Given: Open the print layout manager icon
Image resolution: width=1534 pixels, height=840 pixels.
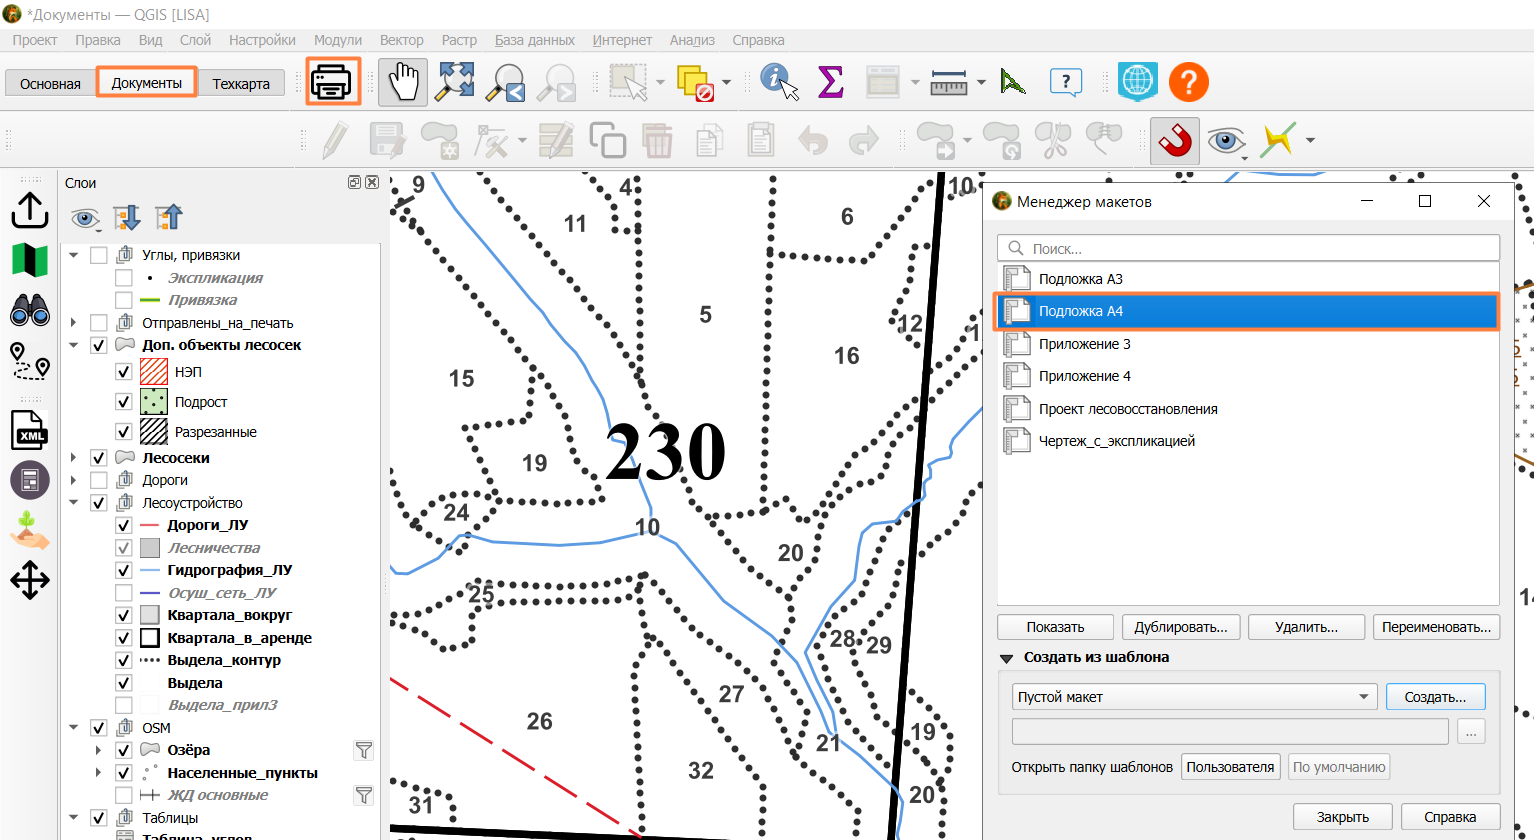Looking at the screenshot, I should 333,81.
